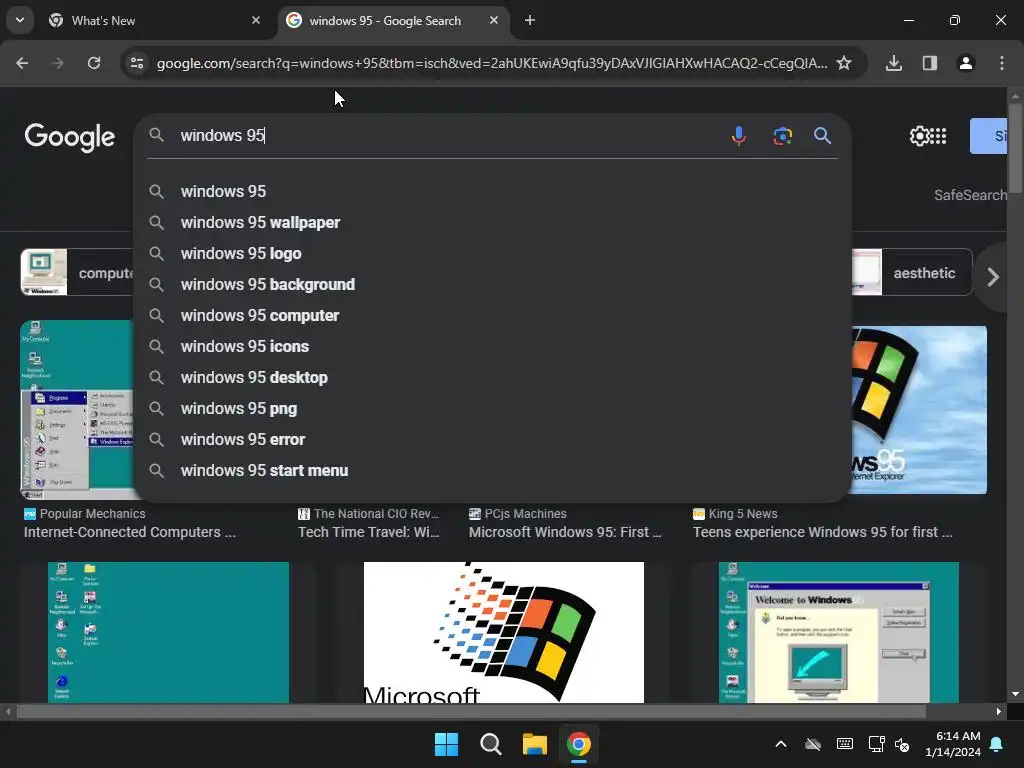1024x768 pixels.
Task: Open the Windows Start menu
Action: 447,744
